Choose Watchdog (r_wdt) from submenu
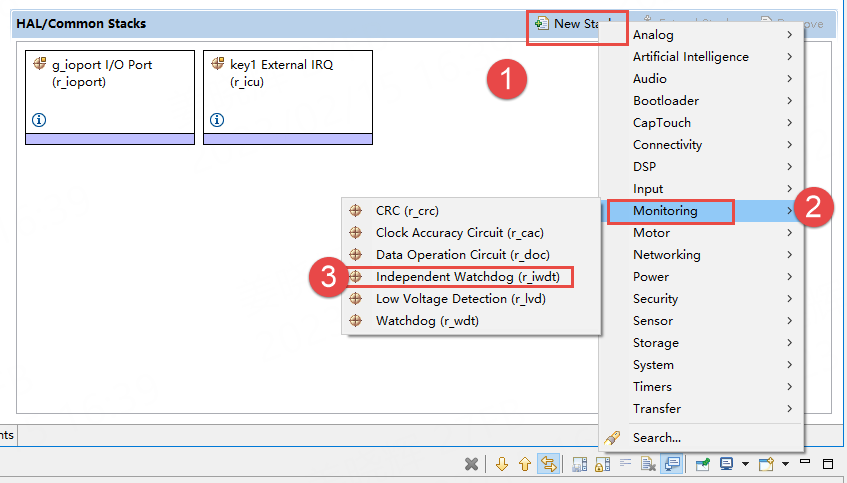 point(427,321)
